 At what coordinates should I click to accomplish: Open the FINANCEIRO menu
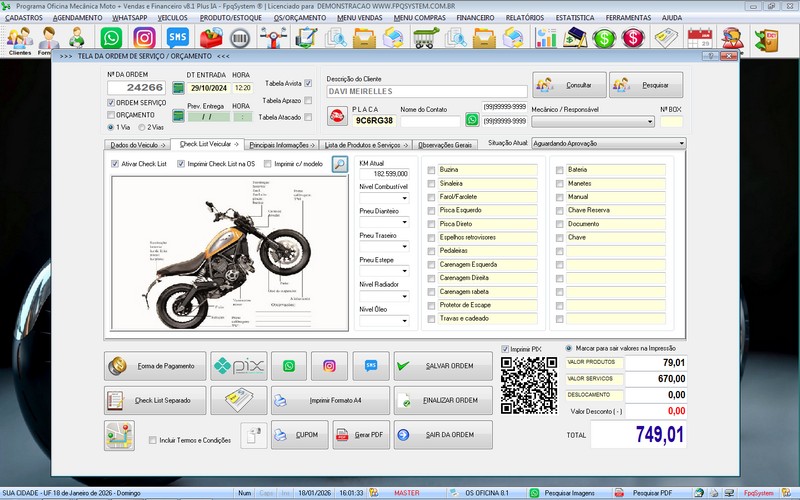point(475,18)
